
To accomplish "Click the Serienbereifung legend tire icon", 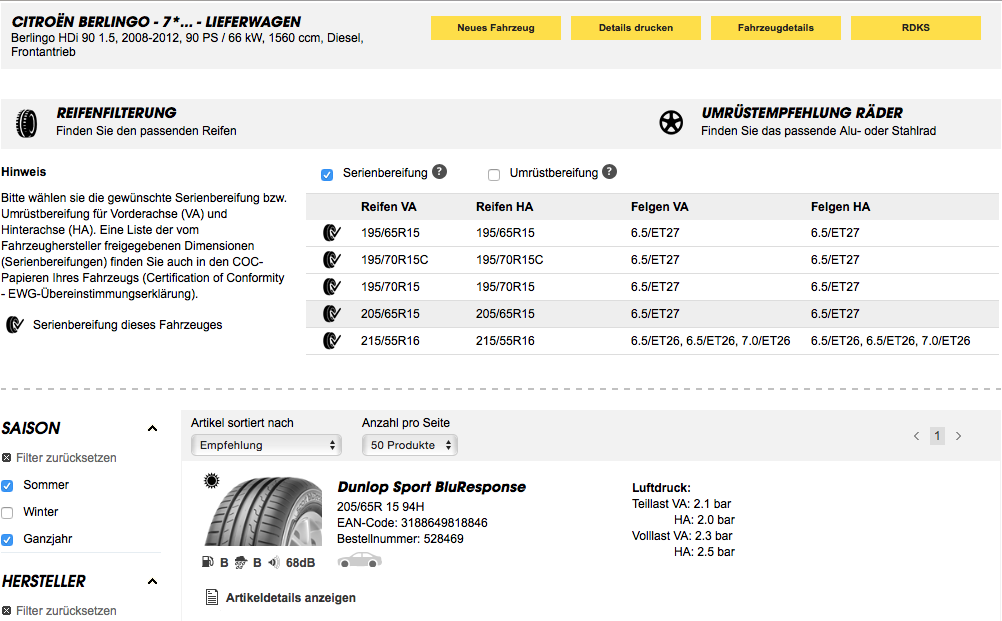I will 15,325.
